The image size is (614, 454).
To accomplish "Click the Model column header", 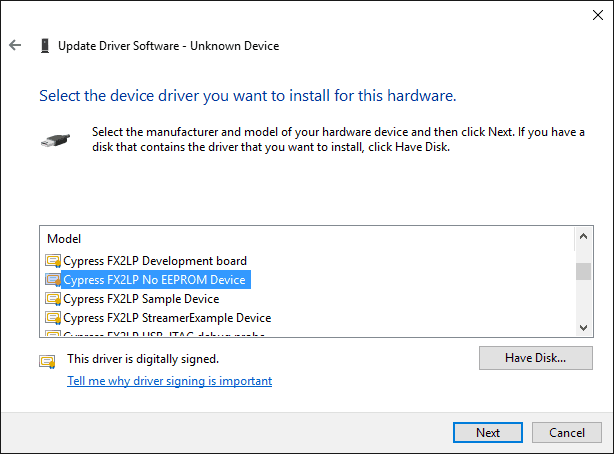I will 64,239.
